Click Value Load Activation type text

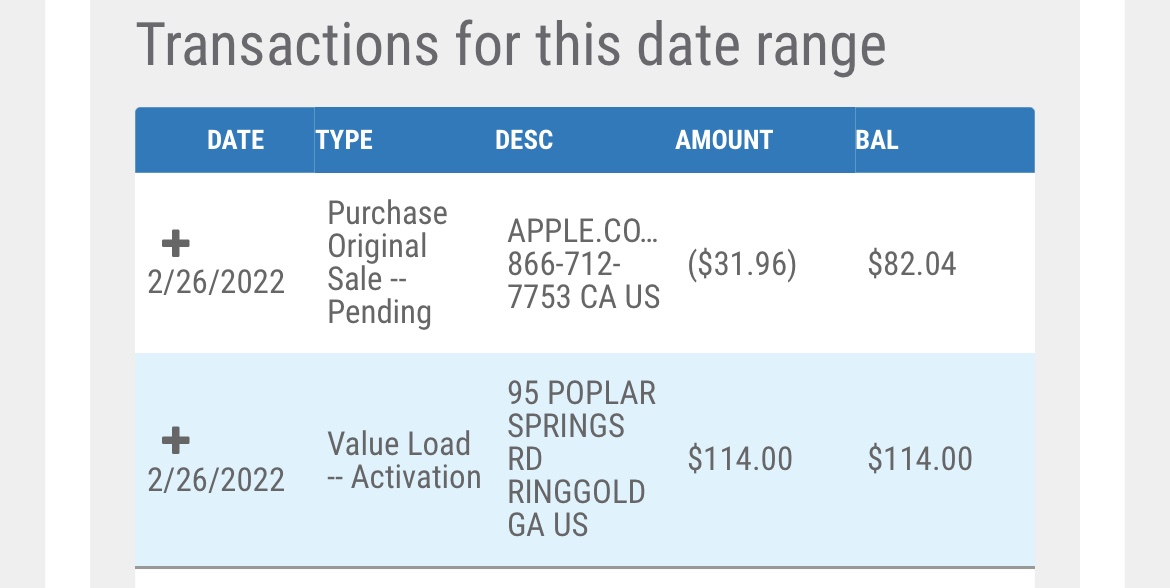point(404,460)
